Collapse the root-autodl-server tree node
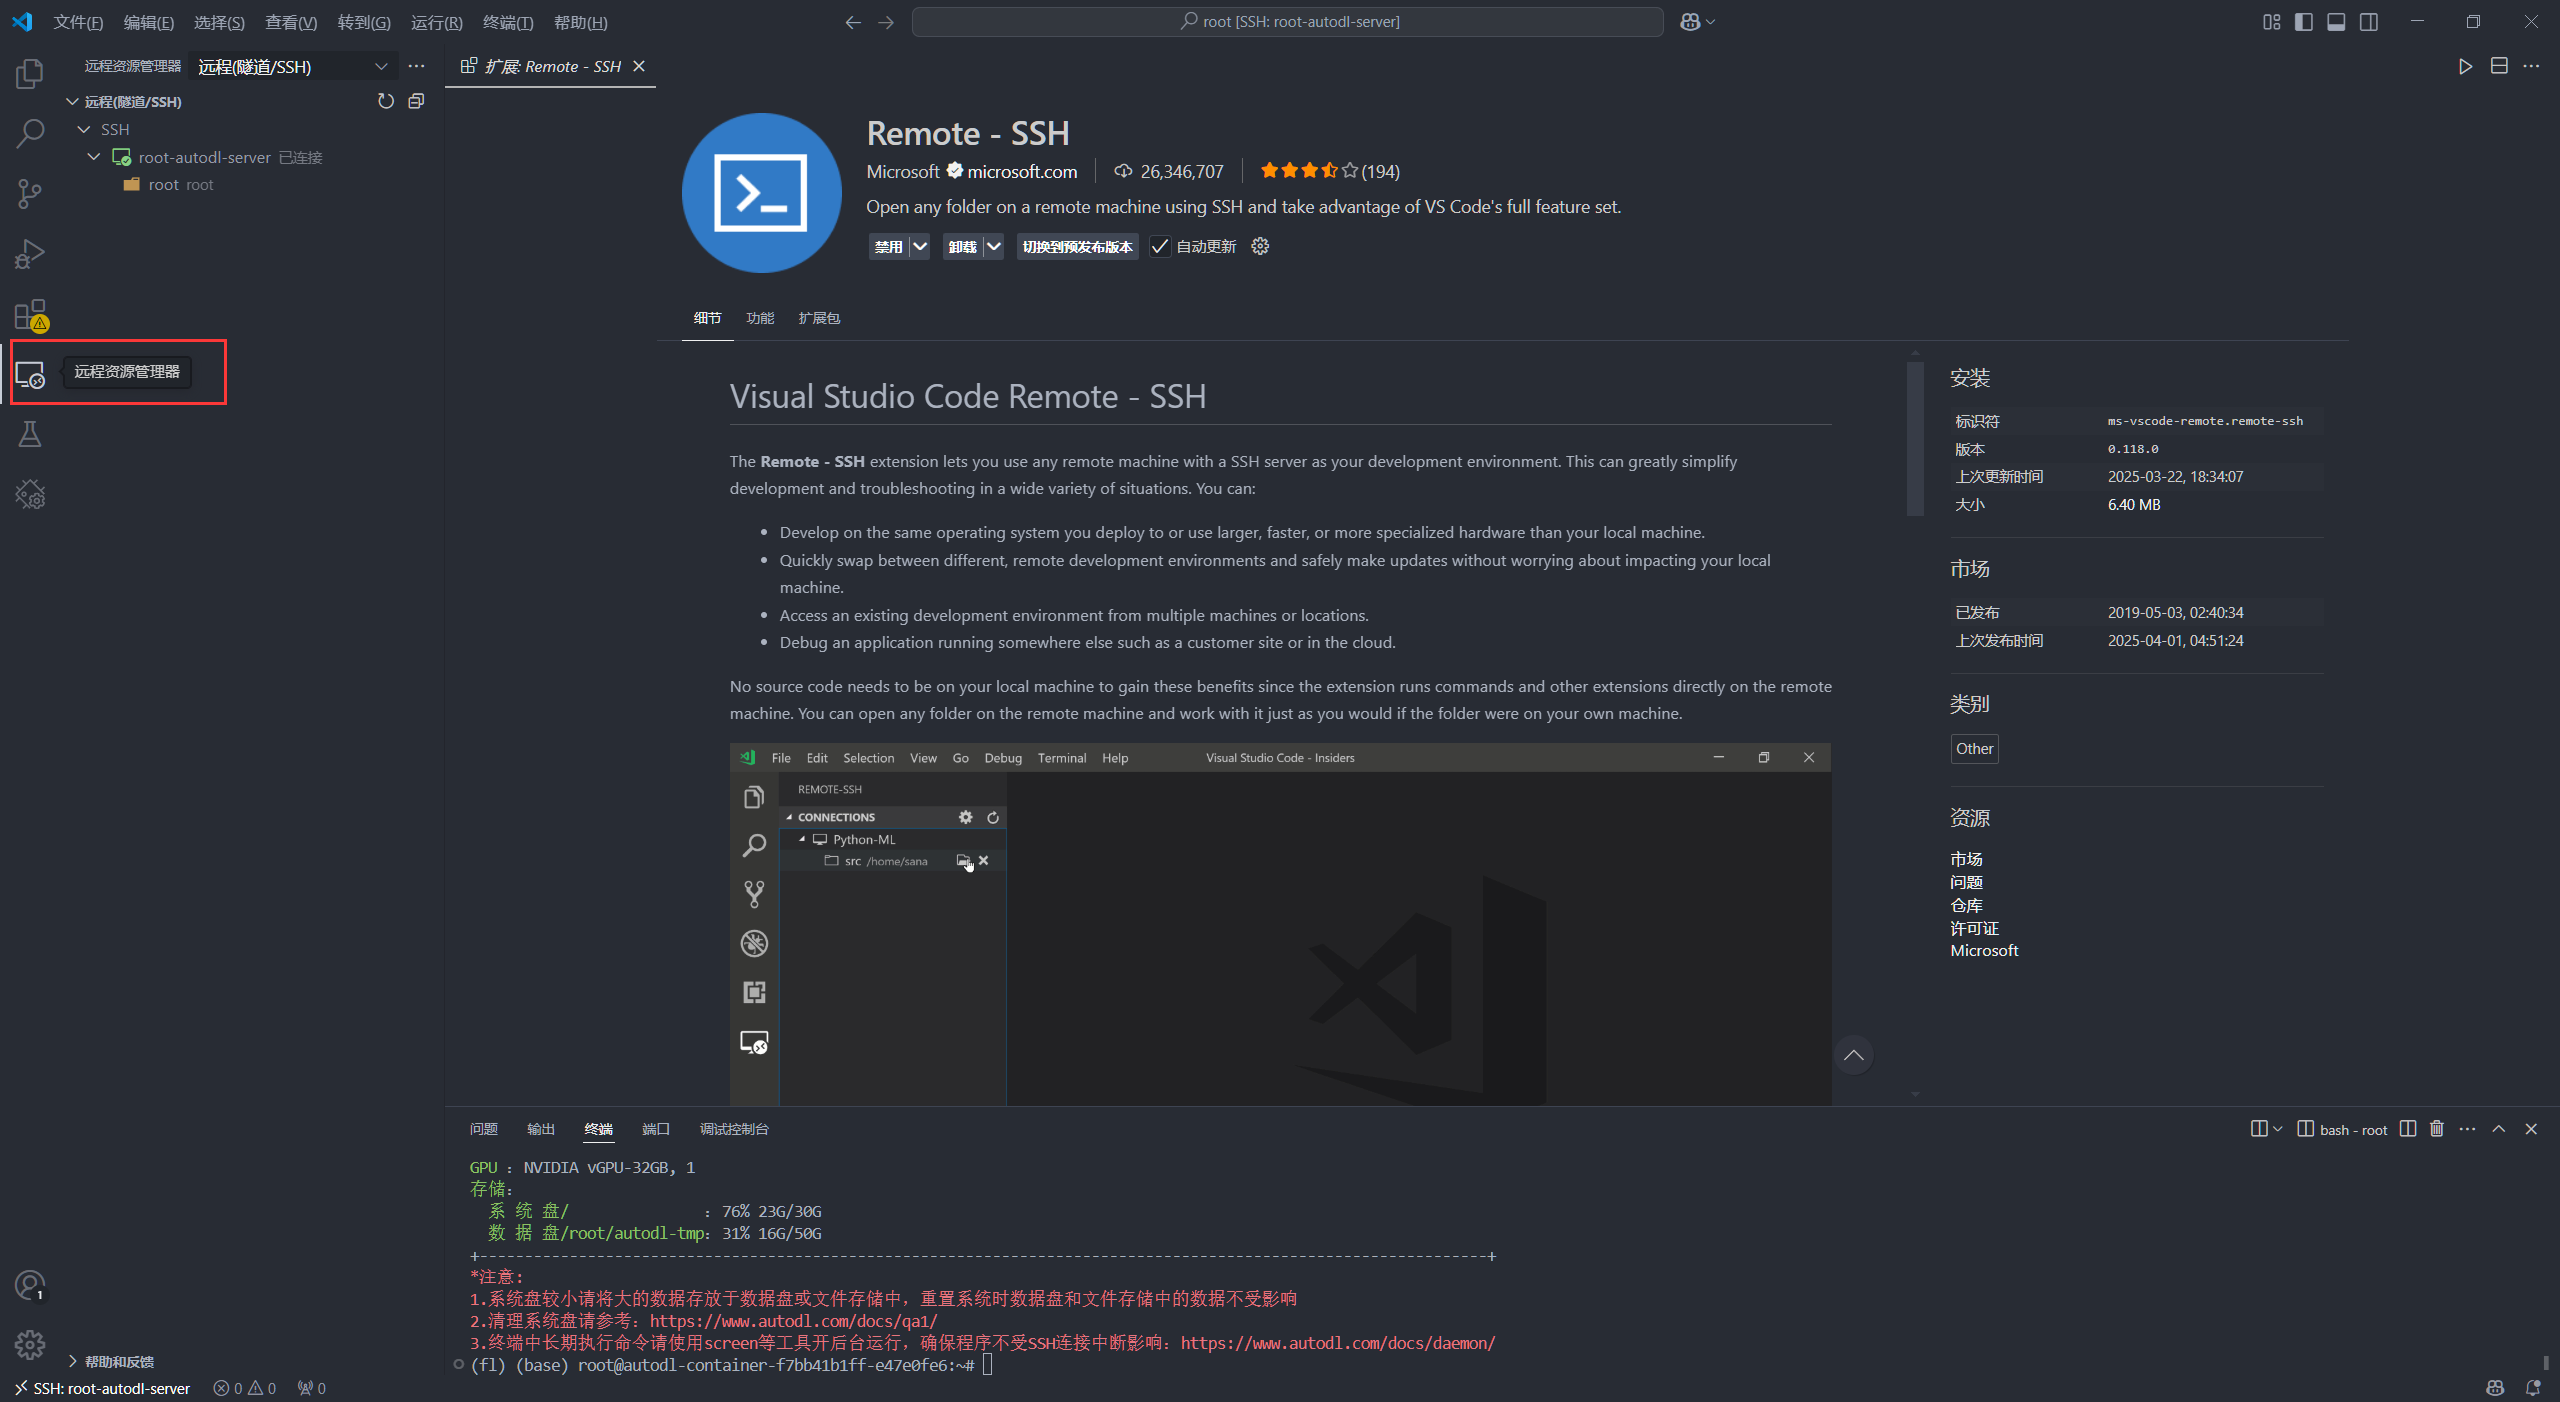2560x1402 pixels. (x=94, y=157)
